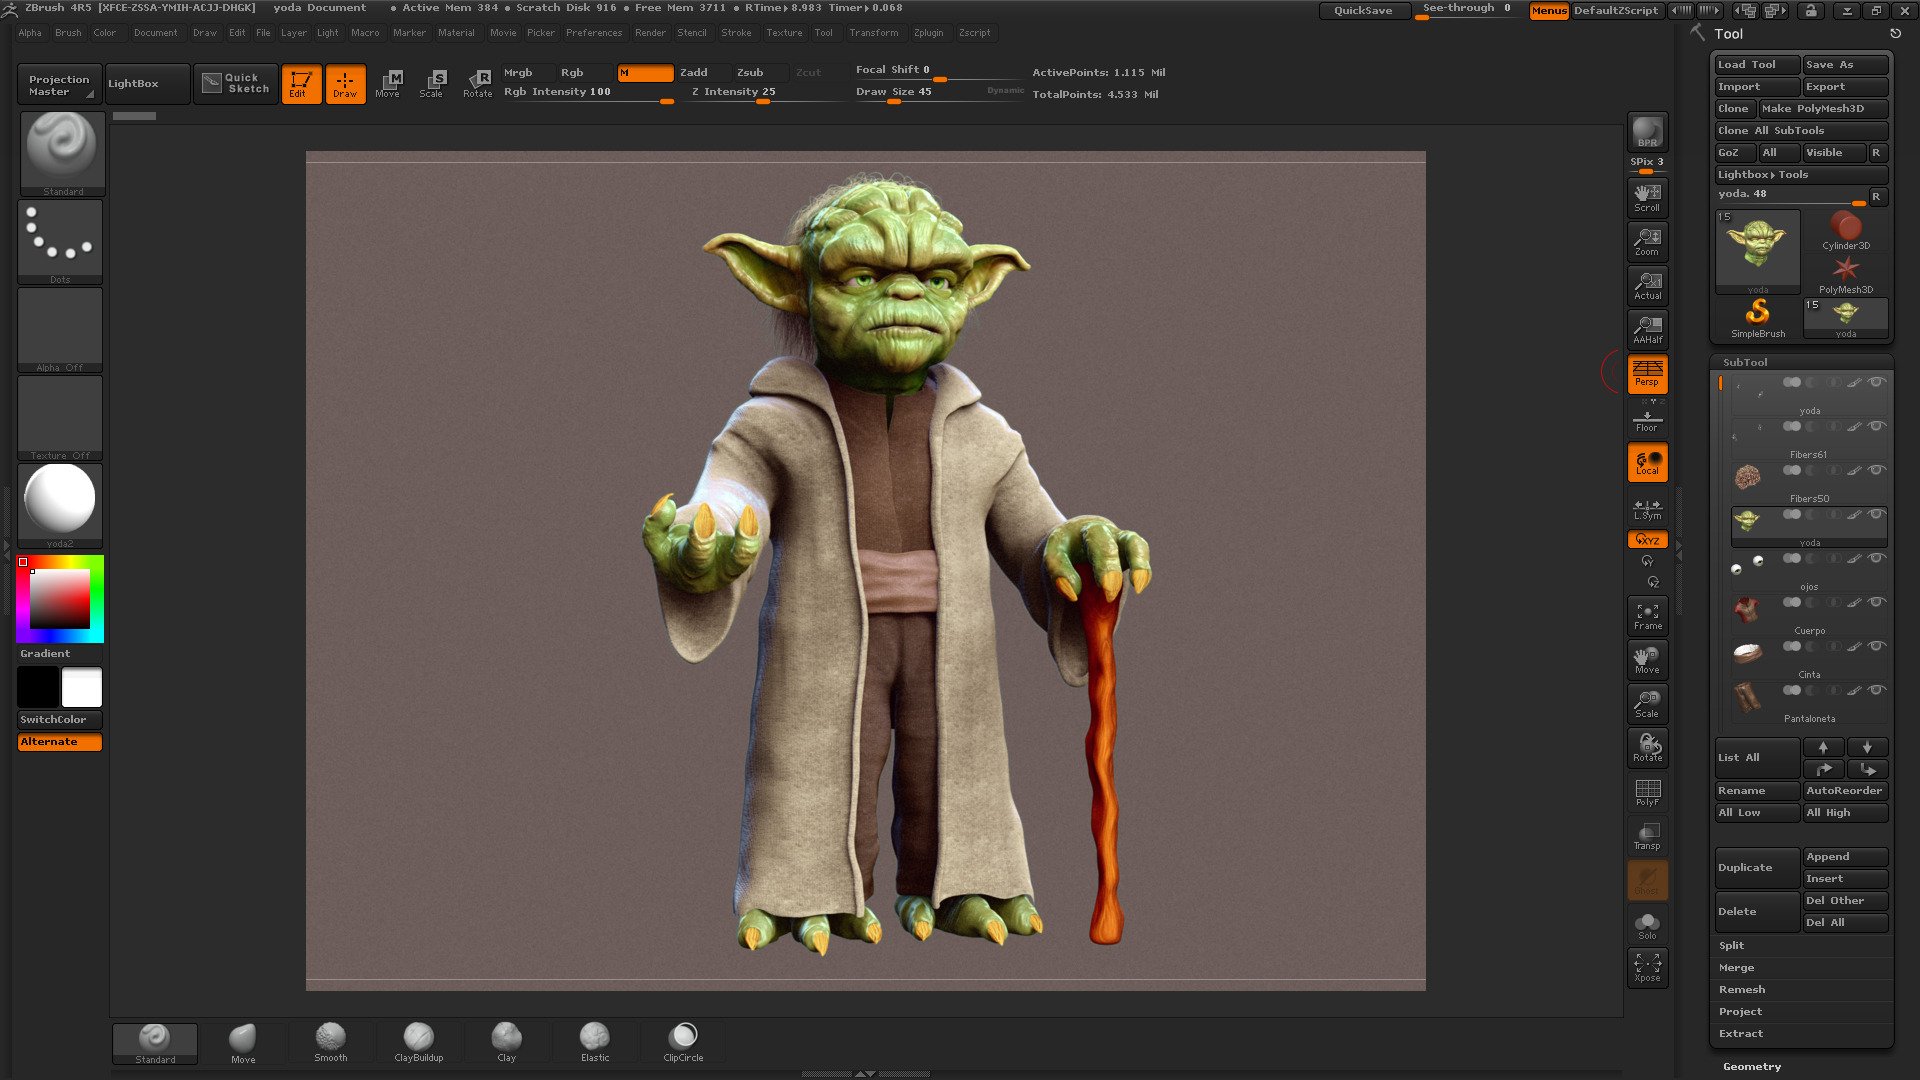
Task: Hide the Cuerpo subtool with eye icon
Action: [x=1877, y=602]
